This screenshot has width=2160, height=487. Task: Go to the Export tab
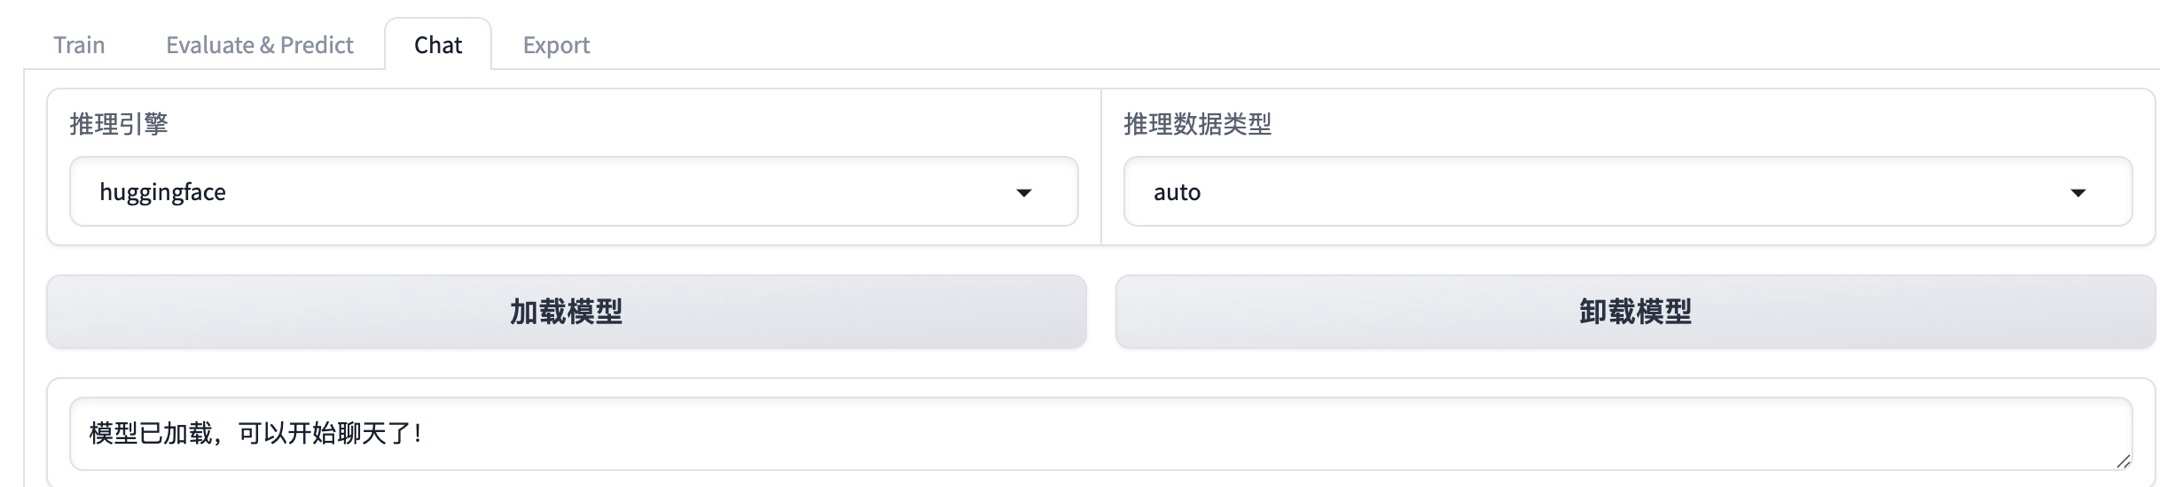coord(556,45)
